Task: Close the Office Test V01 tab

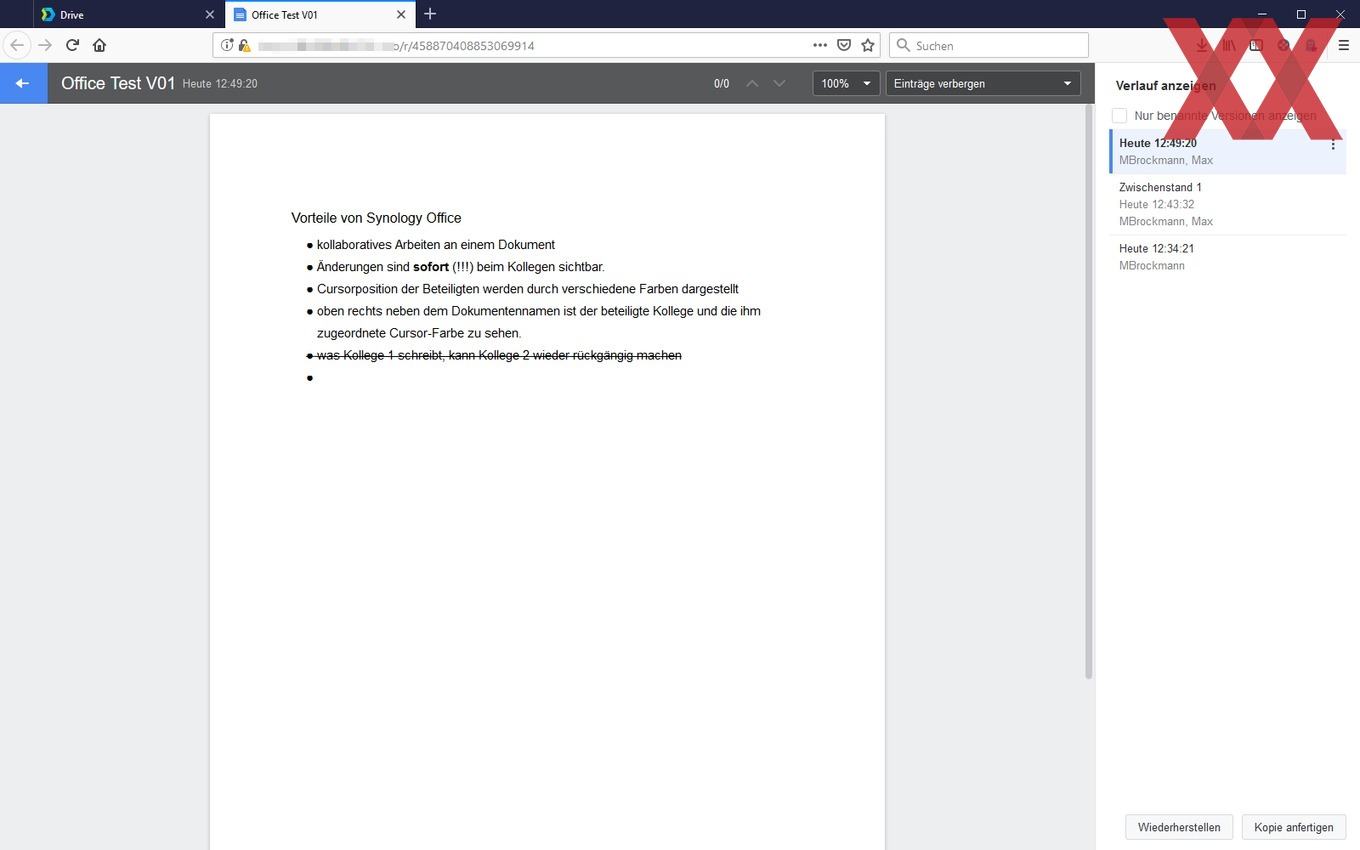Action: pyautogui.click(x=401, y=15)
